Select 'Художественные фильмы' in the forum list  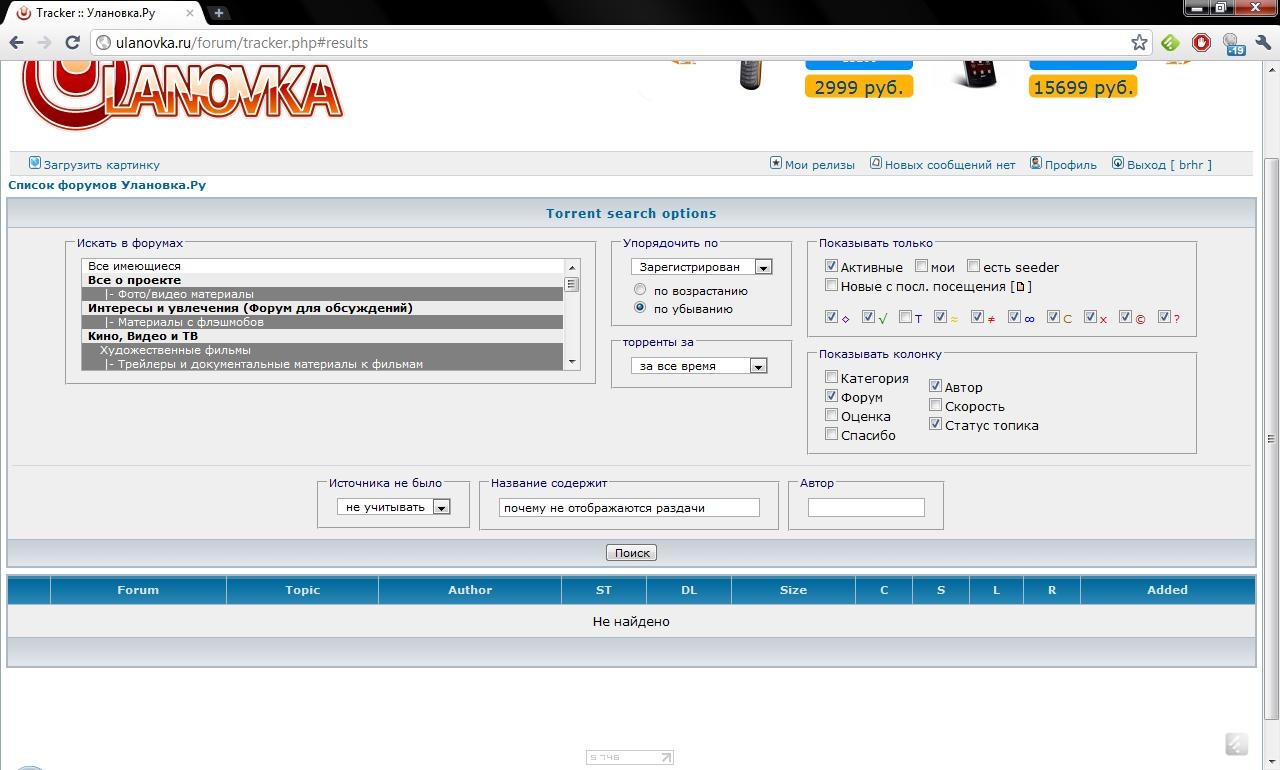[x=175, y=350]
